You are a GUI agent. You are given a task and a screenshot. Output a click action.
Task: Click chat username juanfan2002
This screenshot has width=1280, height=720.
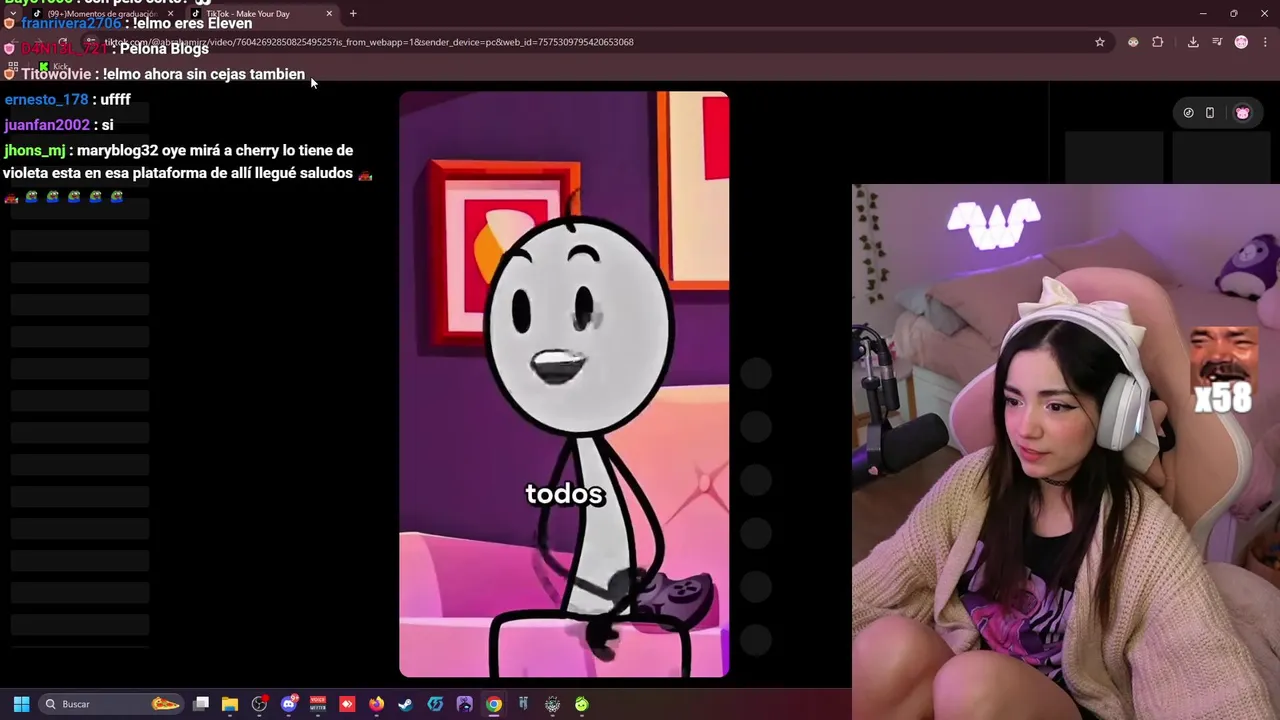pyautogui.click(x=47, y=125)
